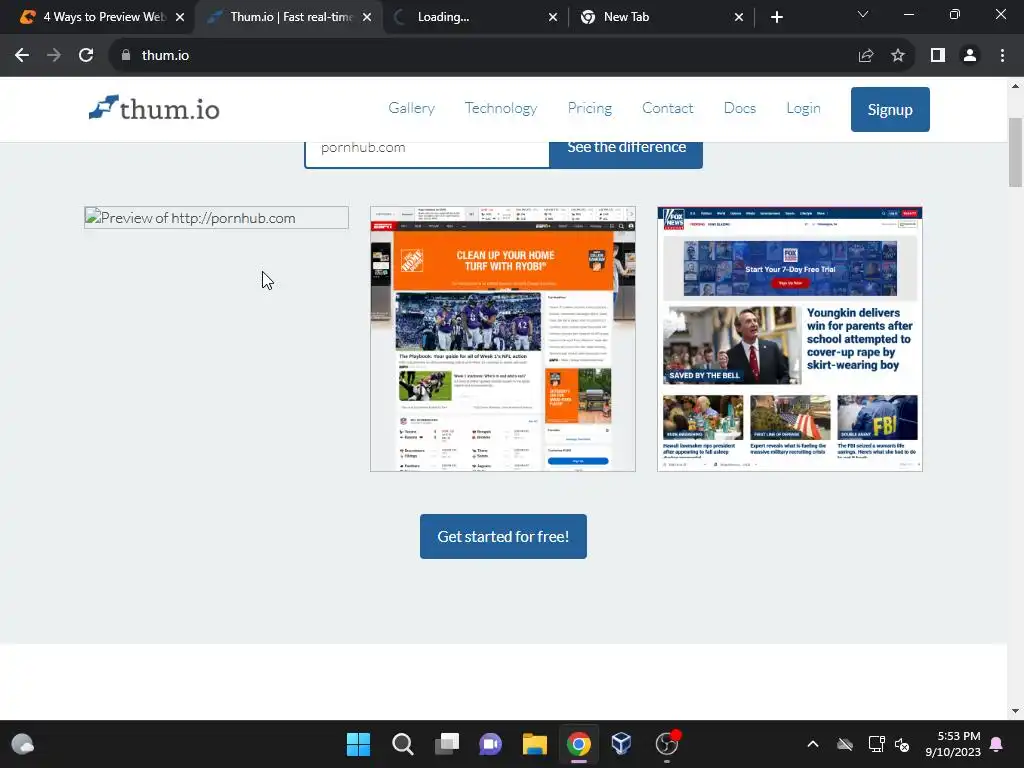Click the cloud sync tray icon
This screenshot has height=768, width=1024.
coord(845,744)
